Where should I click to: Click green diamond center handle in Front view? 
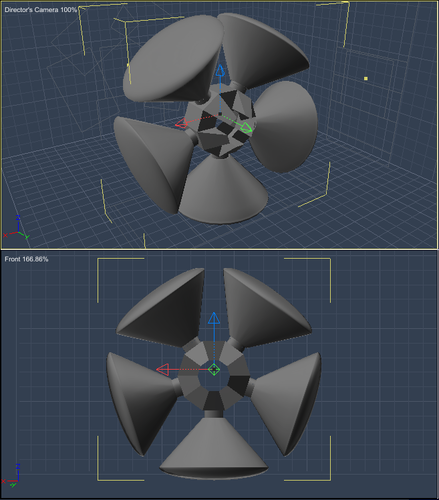[214, 370]
